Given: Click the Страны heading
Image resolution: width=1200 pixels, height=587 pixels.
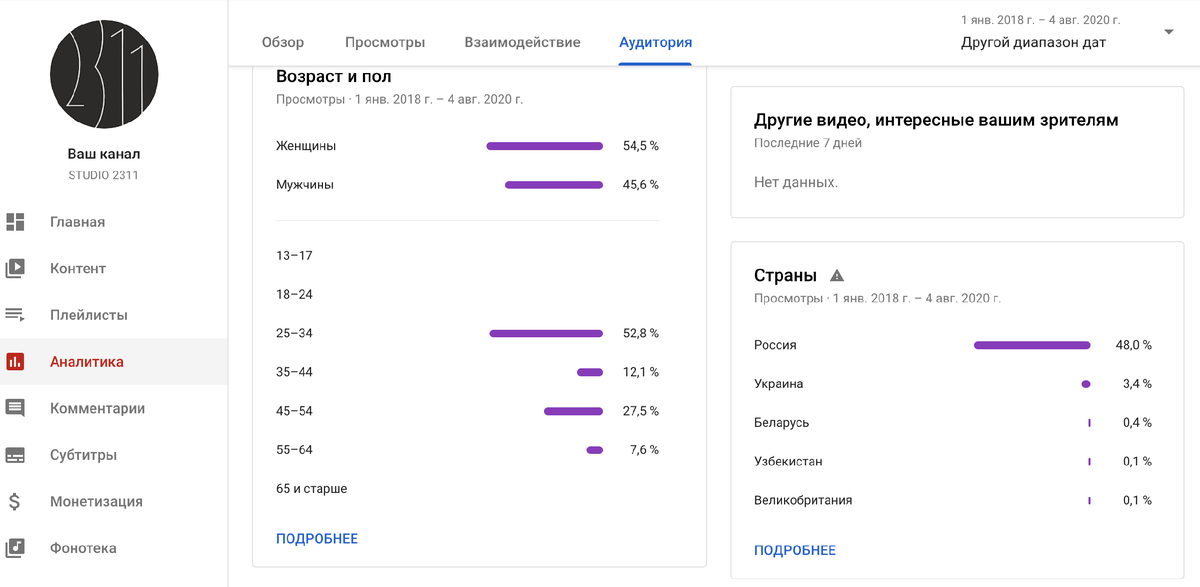Looking at the screenshot, I should [x=786, y=275].
